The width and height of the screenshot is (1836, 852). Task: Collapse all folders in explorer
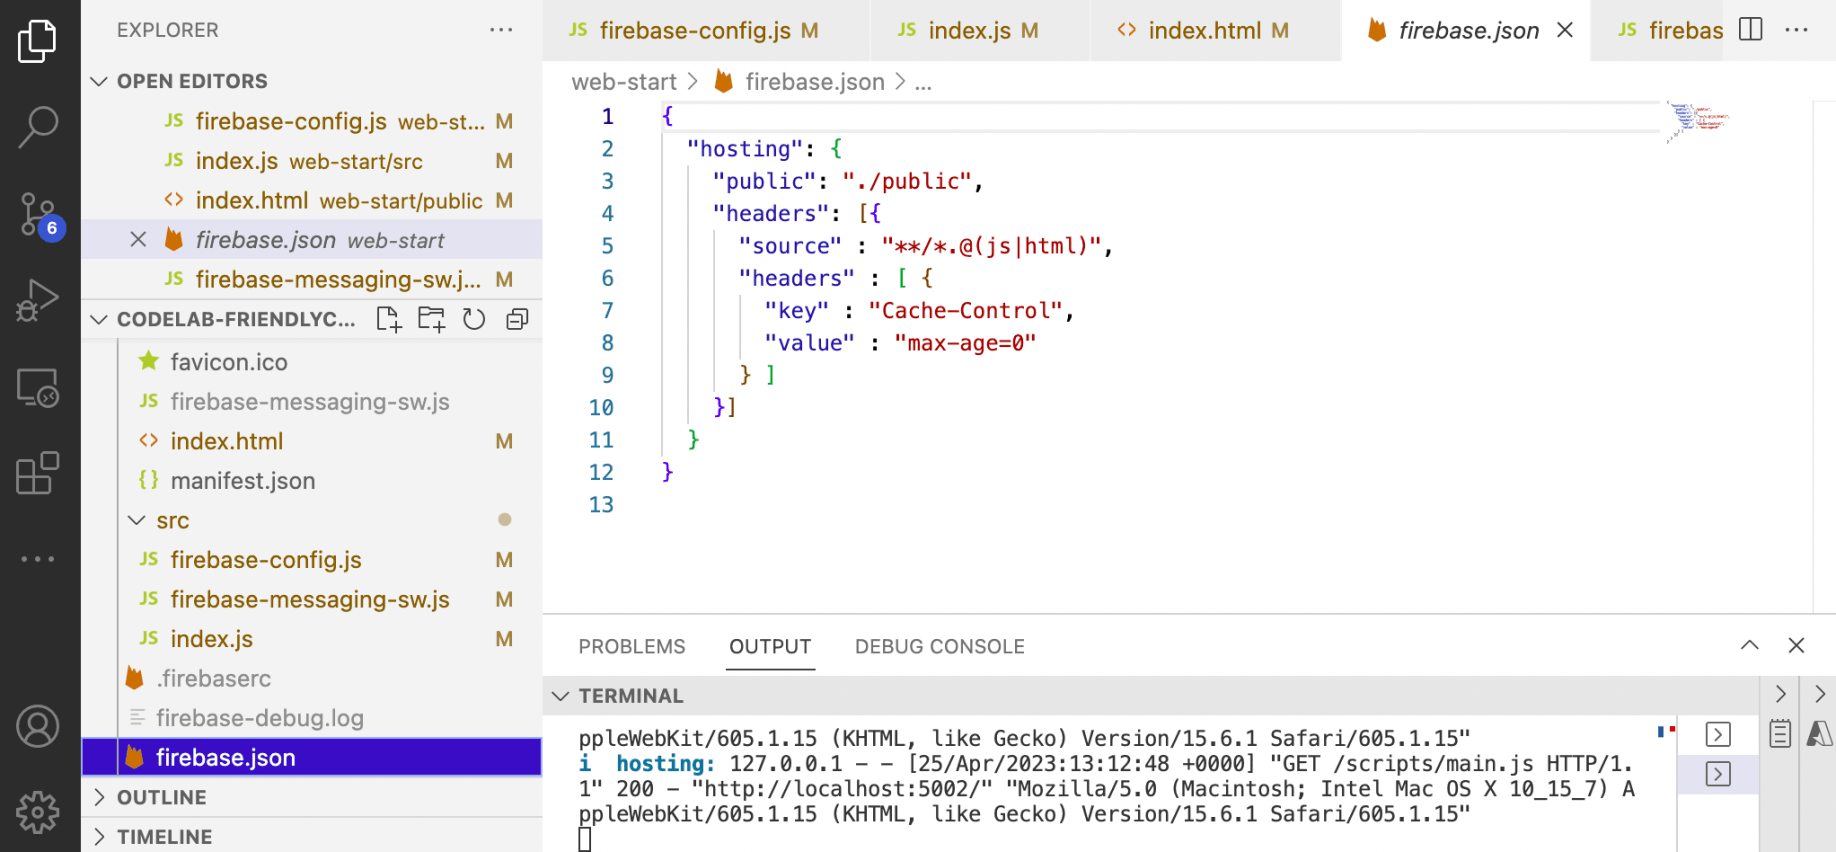pos(517,320)
